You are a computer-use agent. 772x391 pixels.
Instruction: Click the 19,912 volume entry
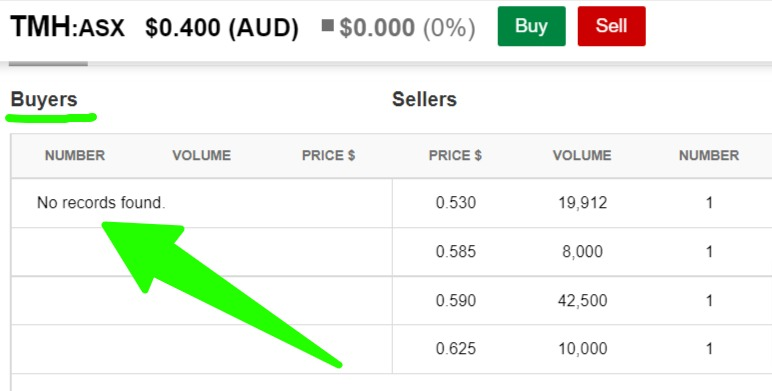click(582, 203)
